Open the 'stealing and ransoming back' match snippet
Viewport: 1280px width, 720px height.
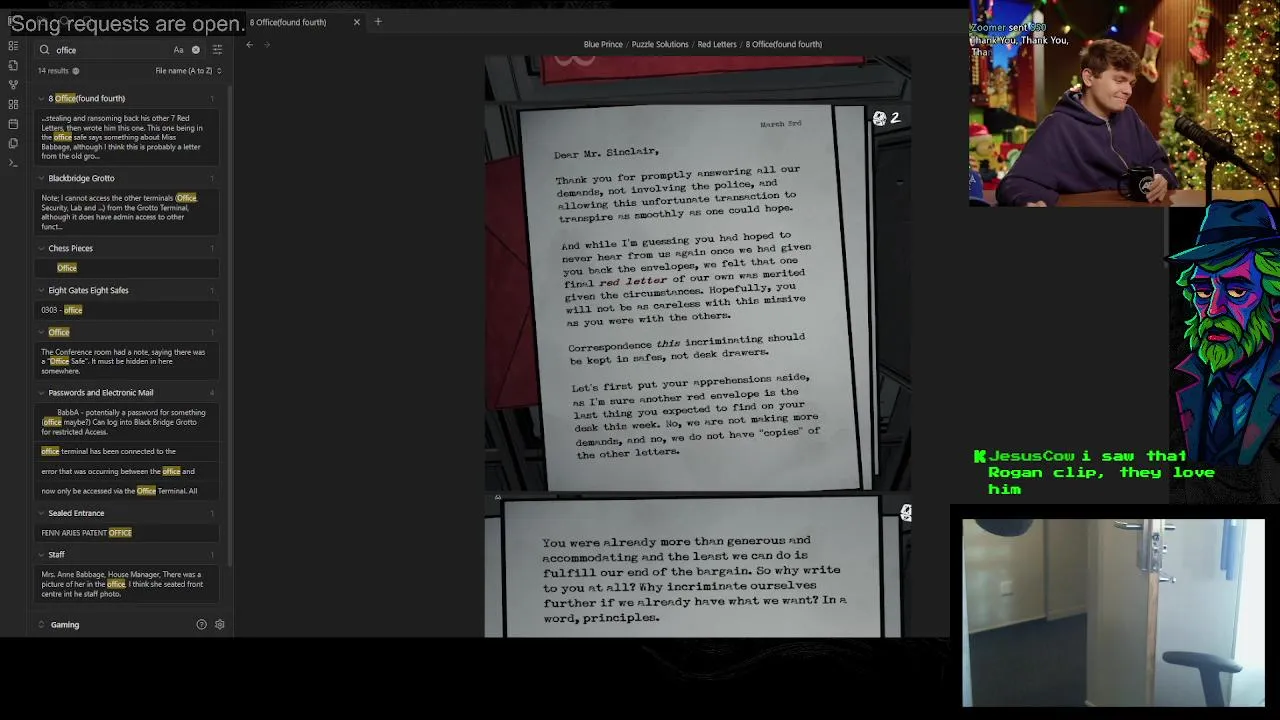(x=128, y=137)
